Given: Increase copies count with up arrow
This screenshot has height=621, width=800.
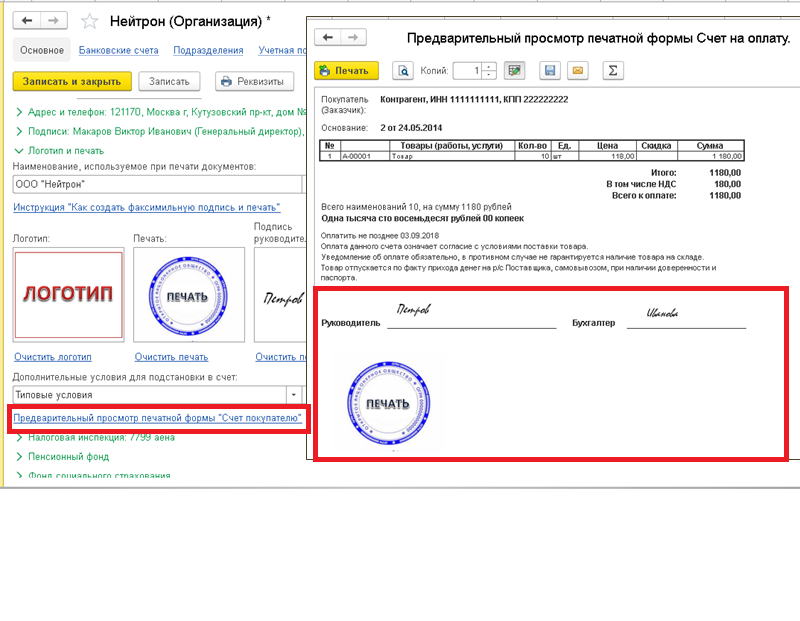Looking at the screenshot, I should click(489, 66).
